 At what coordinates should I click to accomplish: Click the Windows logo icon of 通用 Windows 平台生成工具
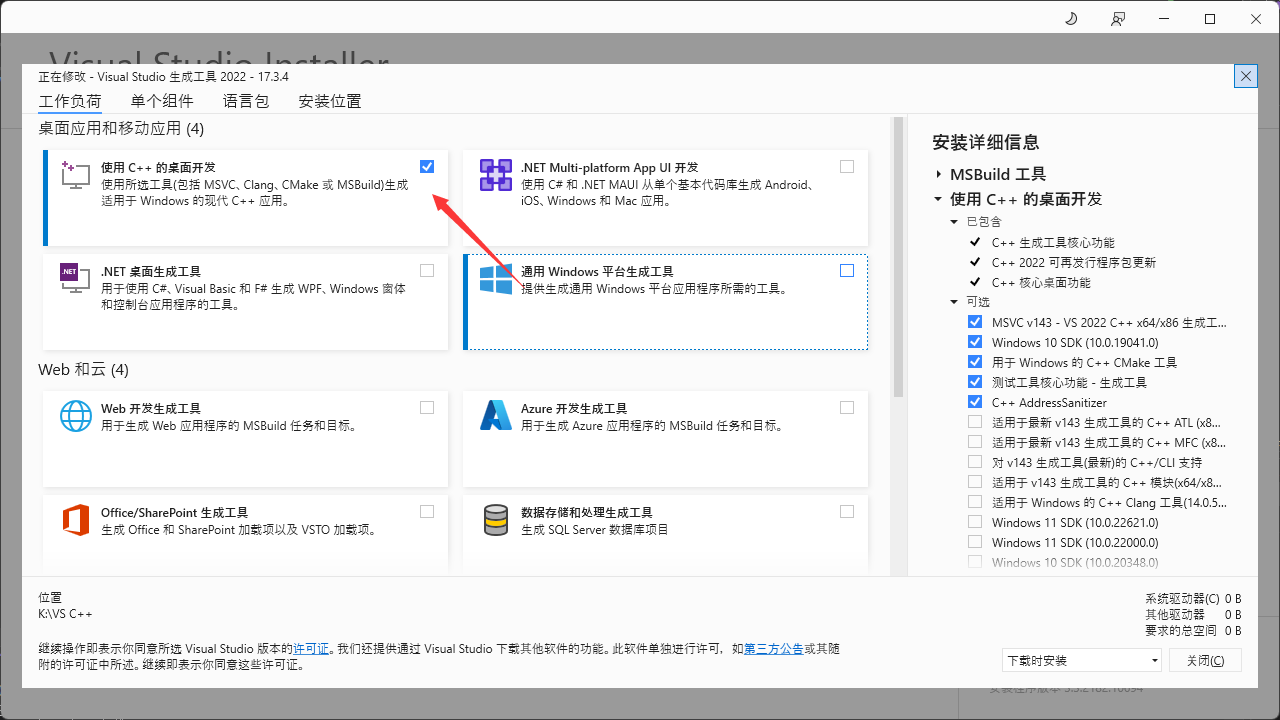(x=496, y=278)
